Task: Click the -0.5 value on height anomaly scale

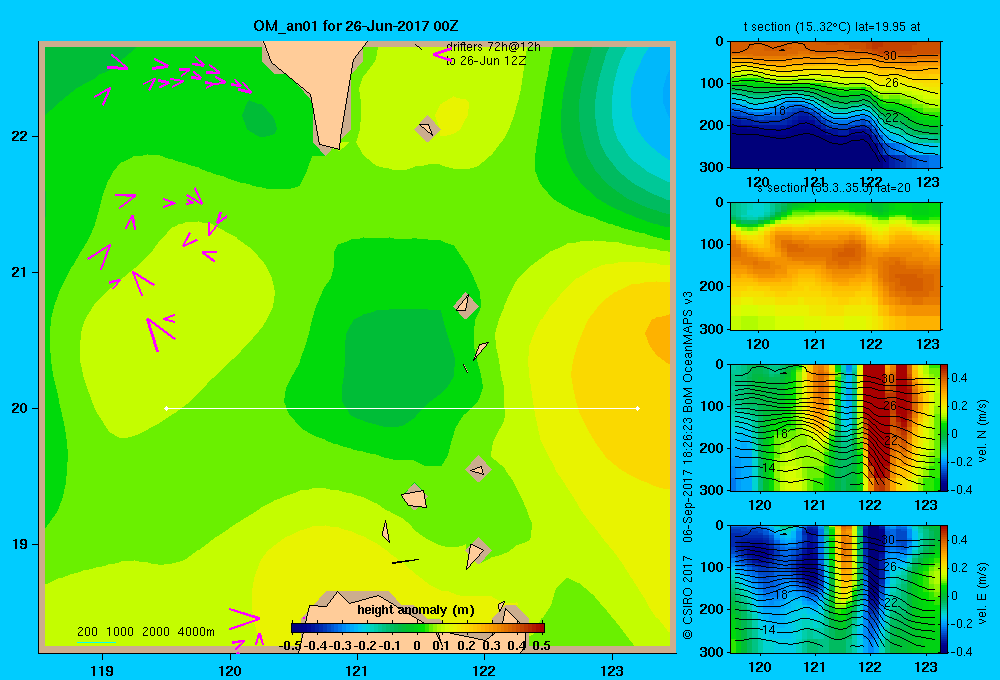Action: pyautogui.click(x=290, y=646)
